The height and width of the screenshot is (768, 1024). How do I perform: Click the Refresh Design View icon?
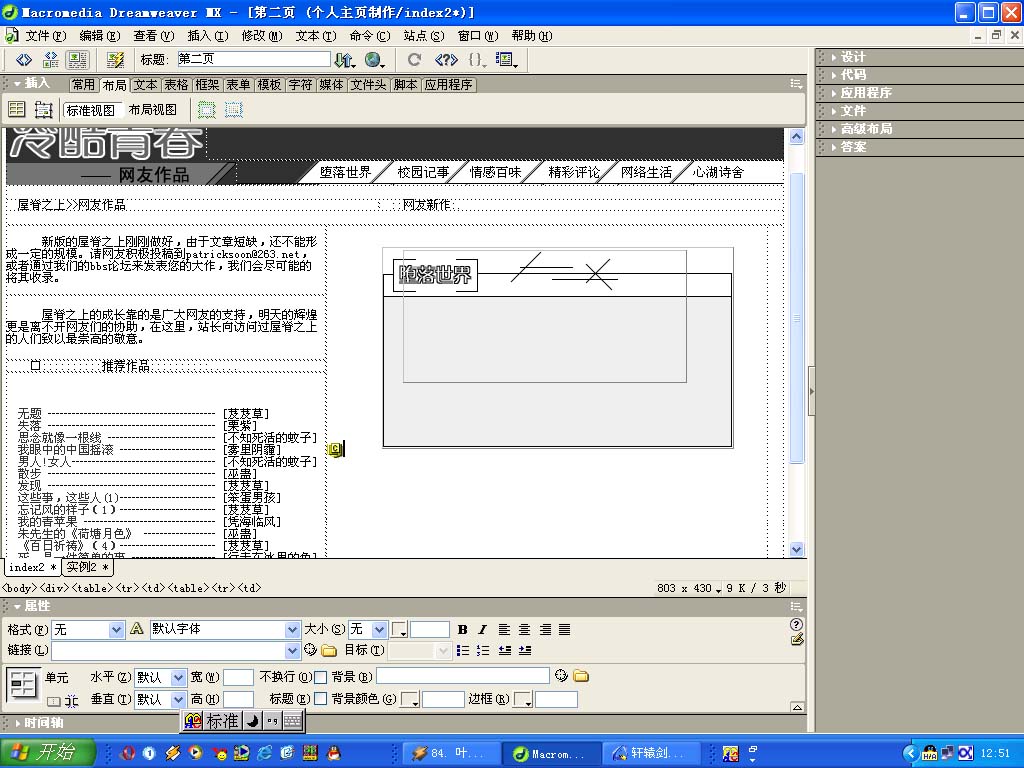[414, 60]
